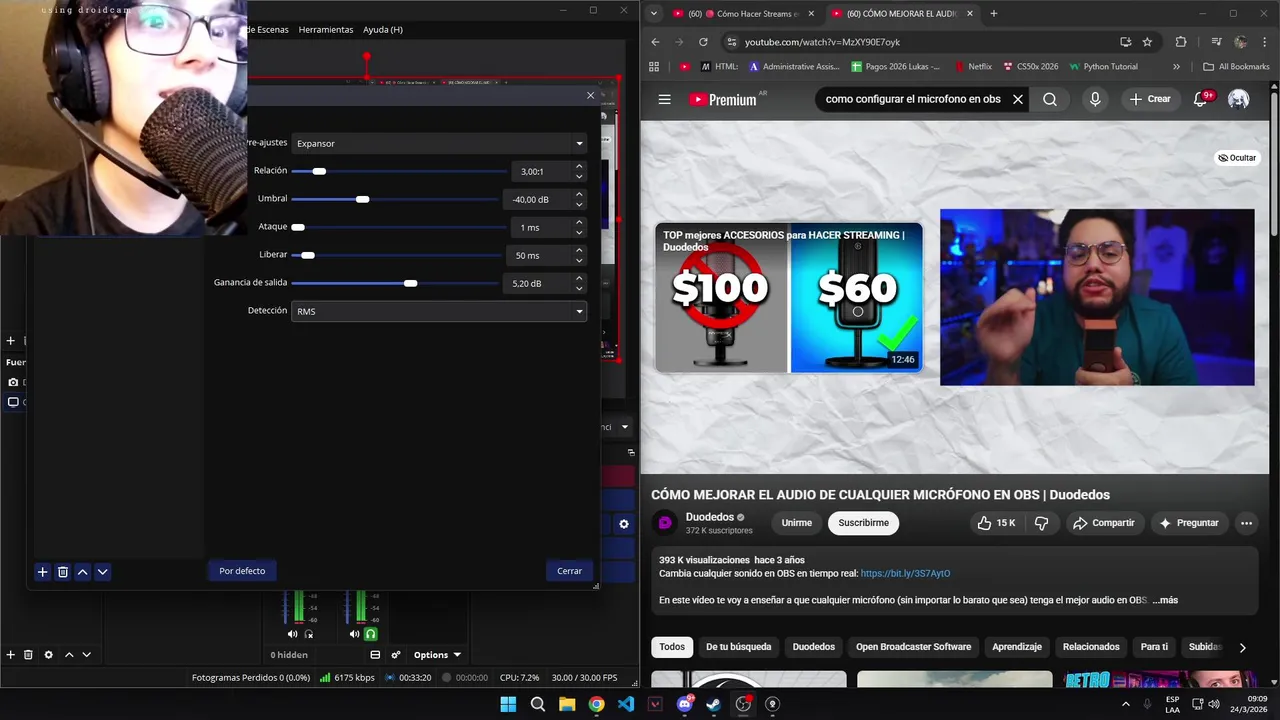The height and width of the screenshot is (720, 1280).
Task: Open the bit.ly description link
Action: point(905,574)
